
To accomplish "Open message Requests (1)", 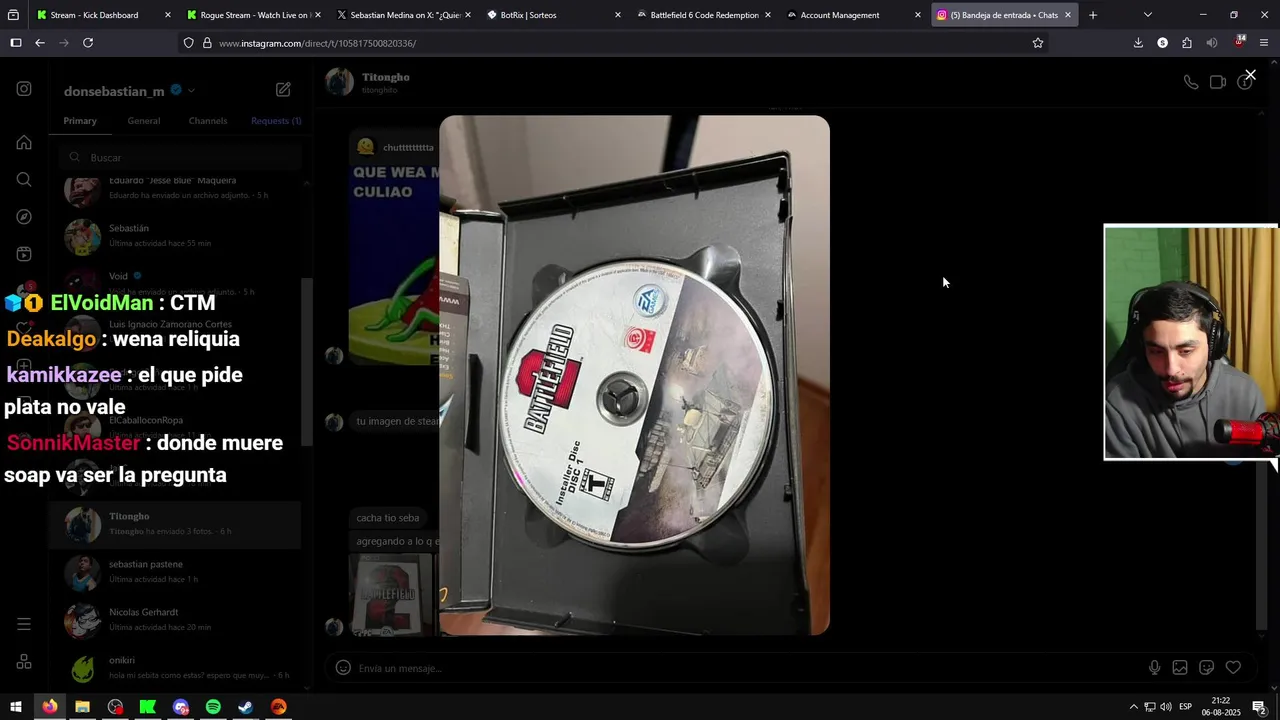I will click(276, 121).
